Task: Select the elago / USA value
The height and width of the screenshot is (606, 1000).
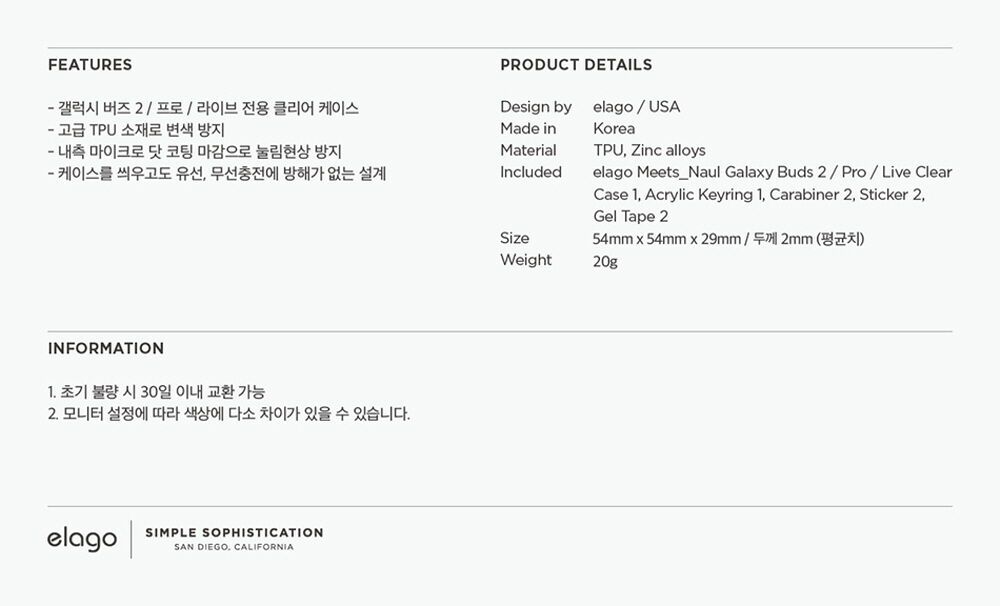Action: pos(636,107)
